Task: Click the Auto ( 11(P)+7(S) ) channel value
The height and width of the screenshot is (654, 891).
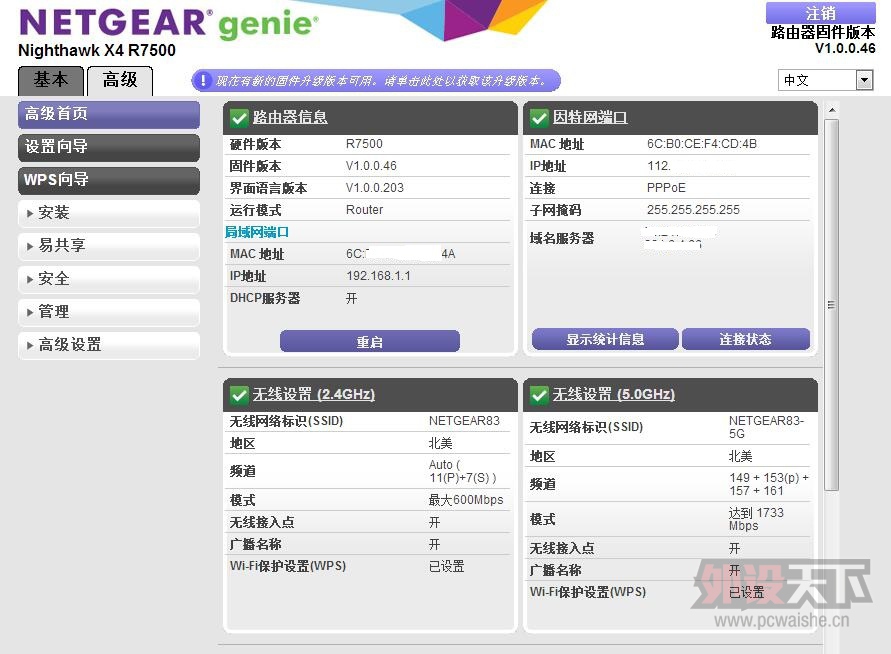Action: pyautogui.click(x=463, y=472)
